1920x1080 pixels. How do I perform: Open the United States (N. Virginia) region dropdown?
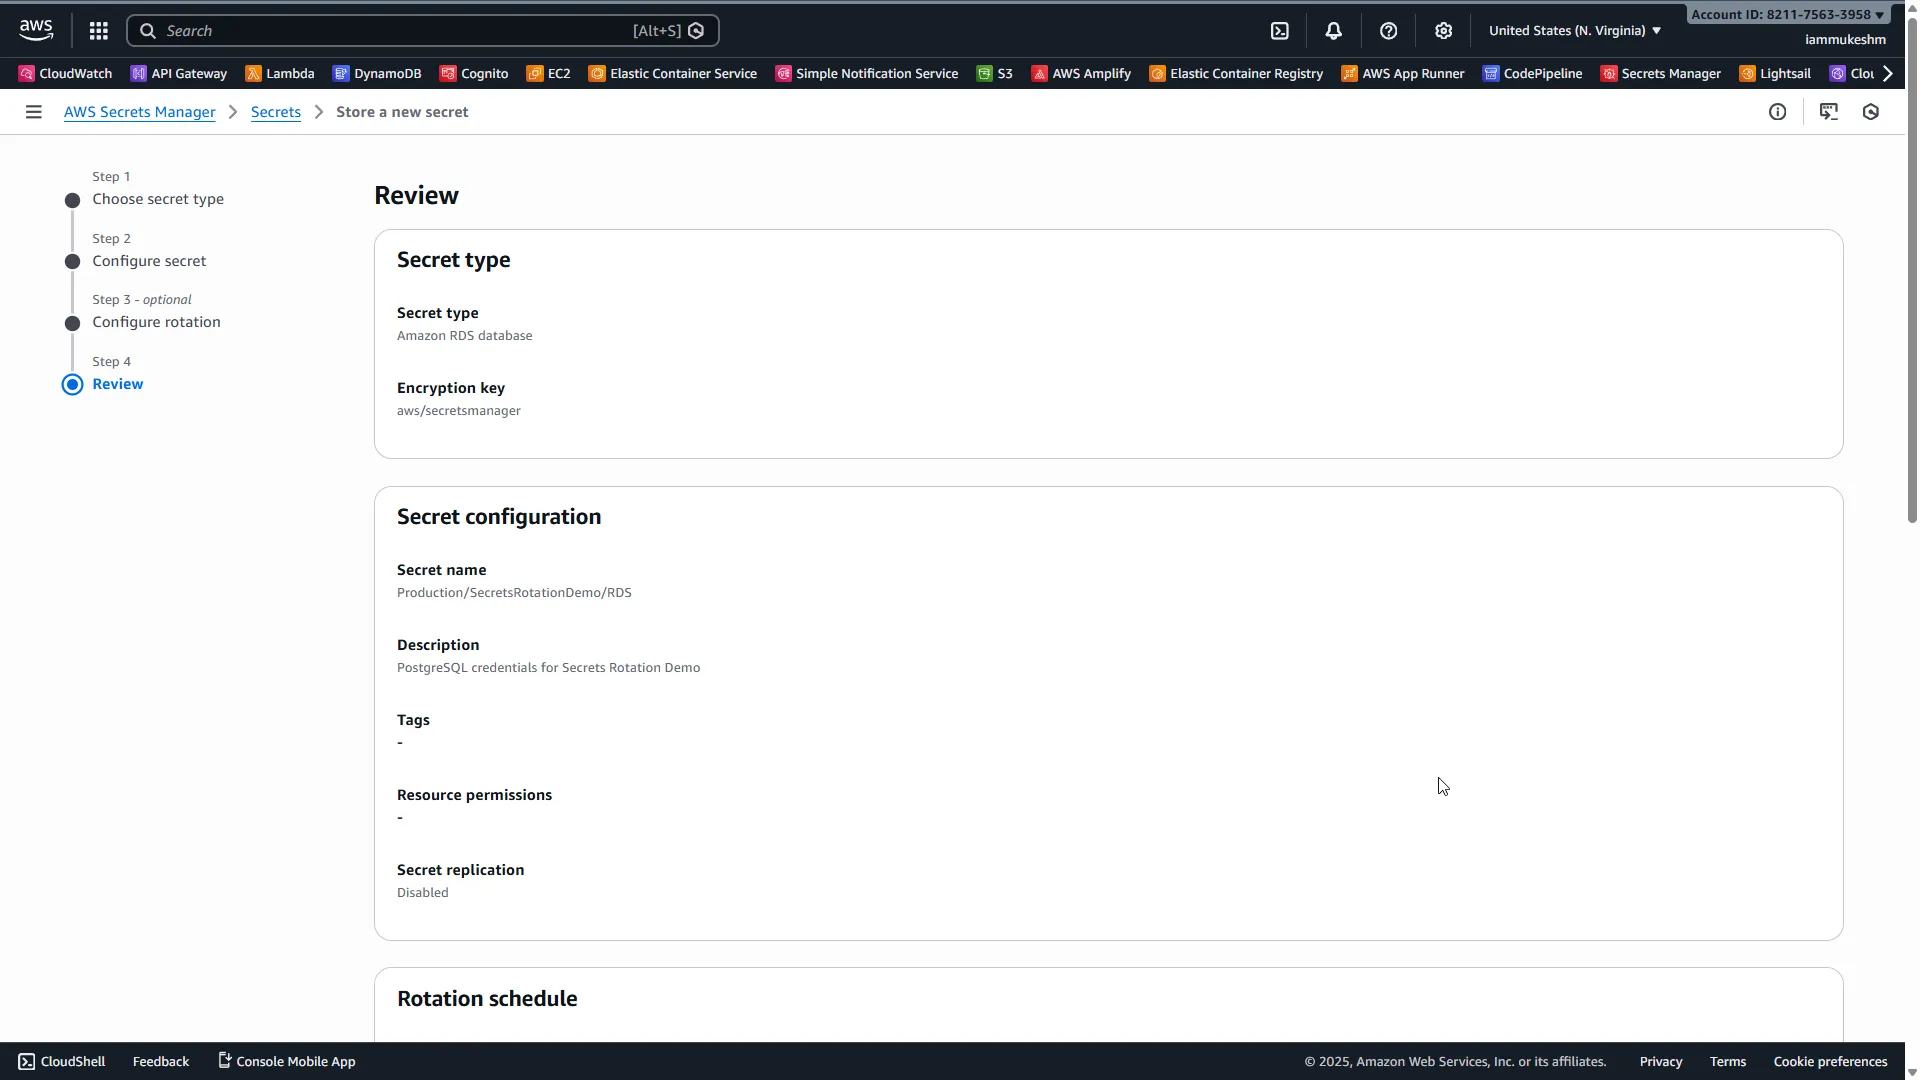click(x=1572, y=30)
